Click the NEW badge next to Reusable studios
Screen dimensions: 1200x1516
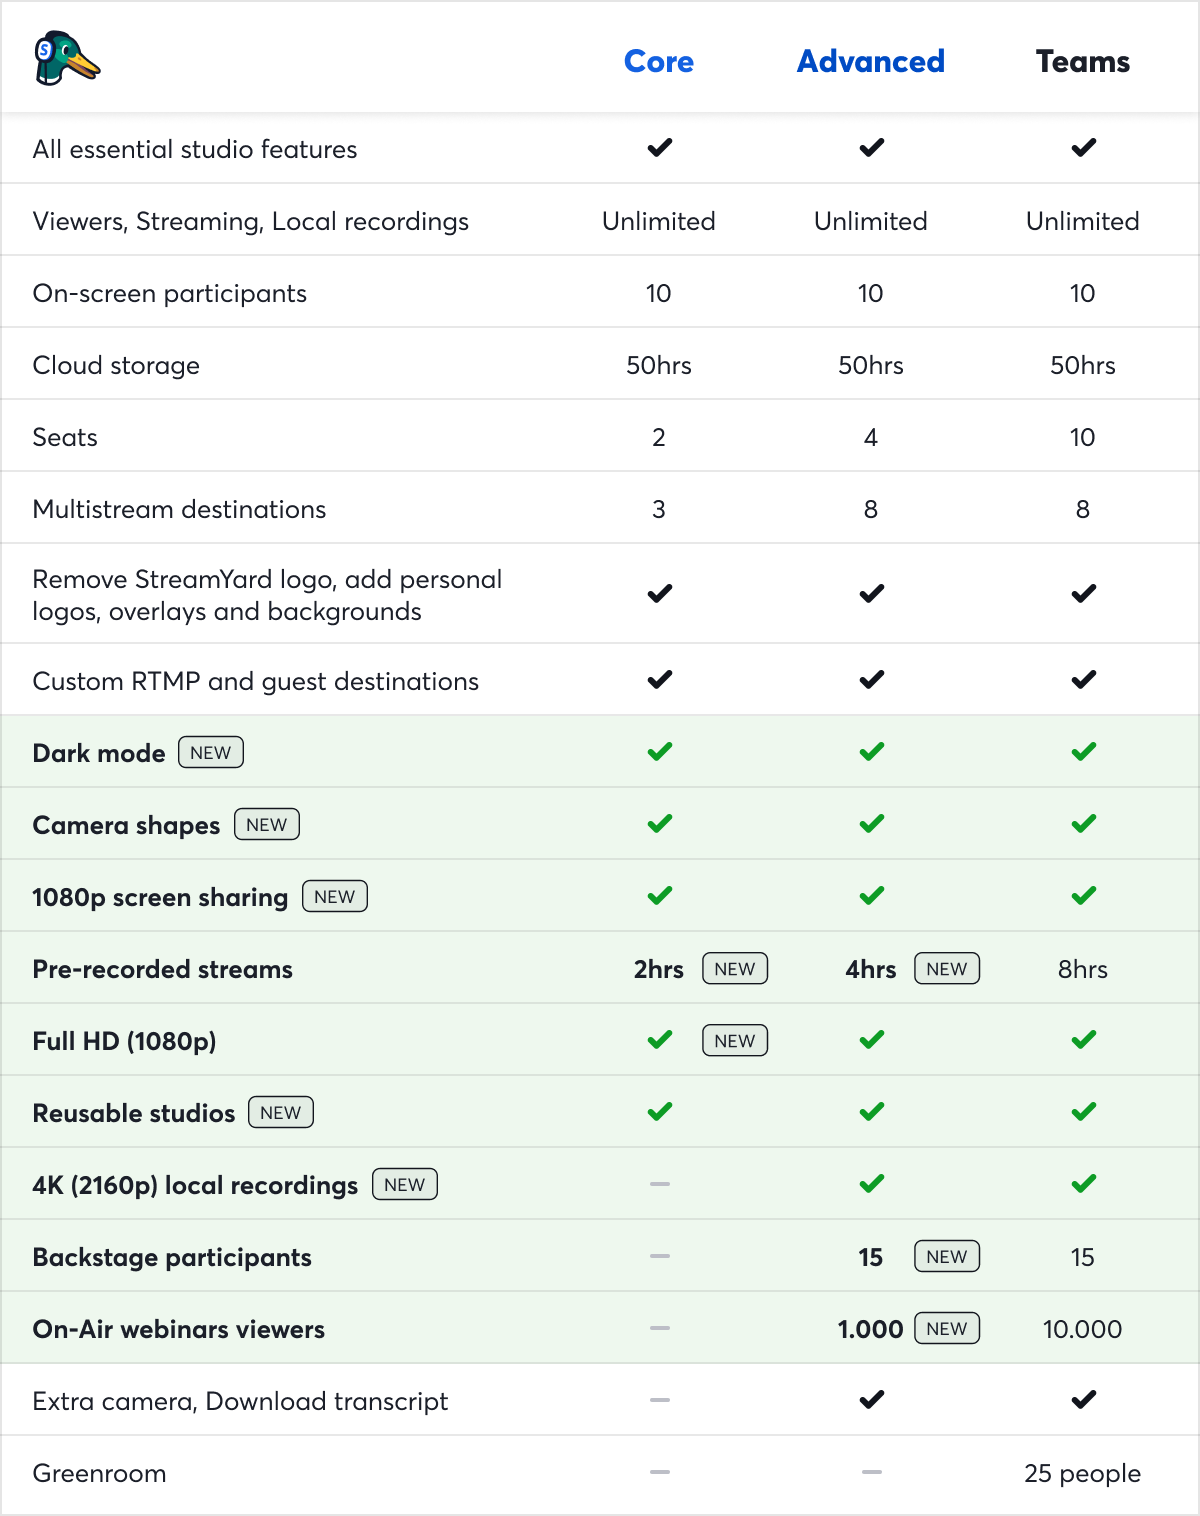point(281,1113)
